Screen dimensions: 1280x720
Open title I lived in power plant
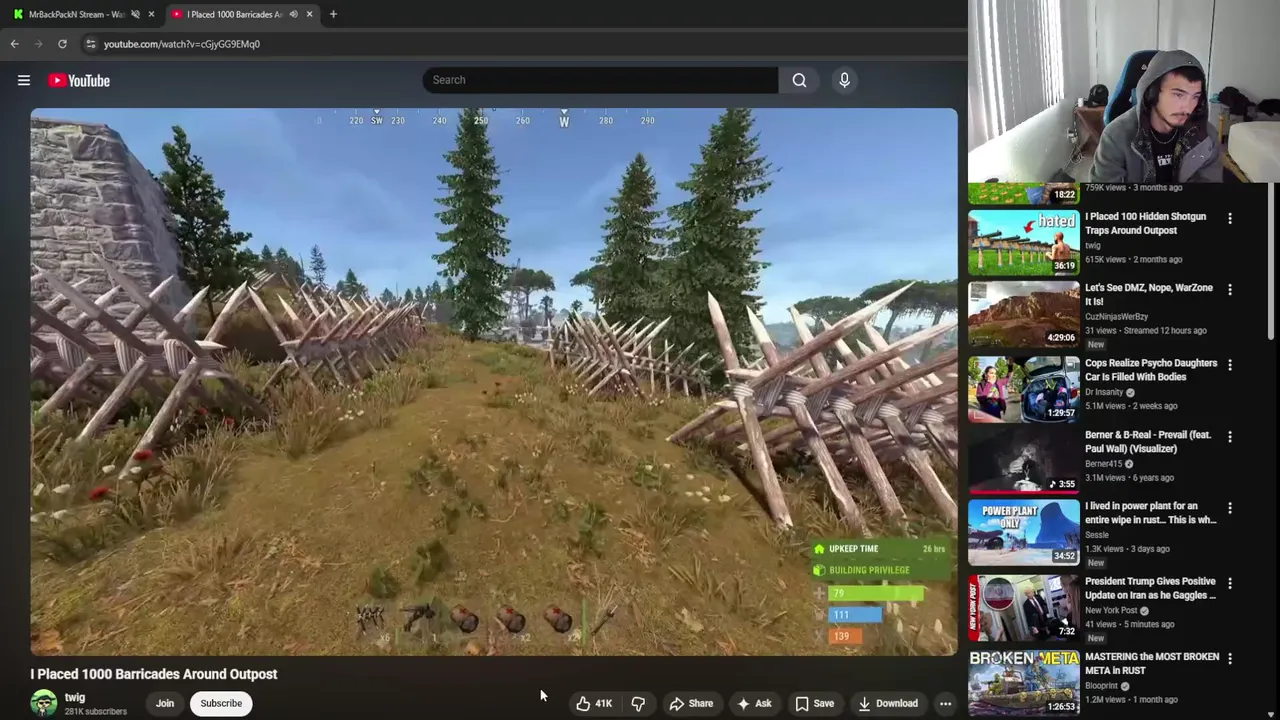click(1151, 513)
